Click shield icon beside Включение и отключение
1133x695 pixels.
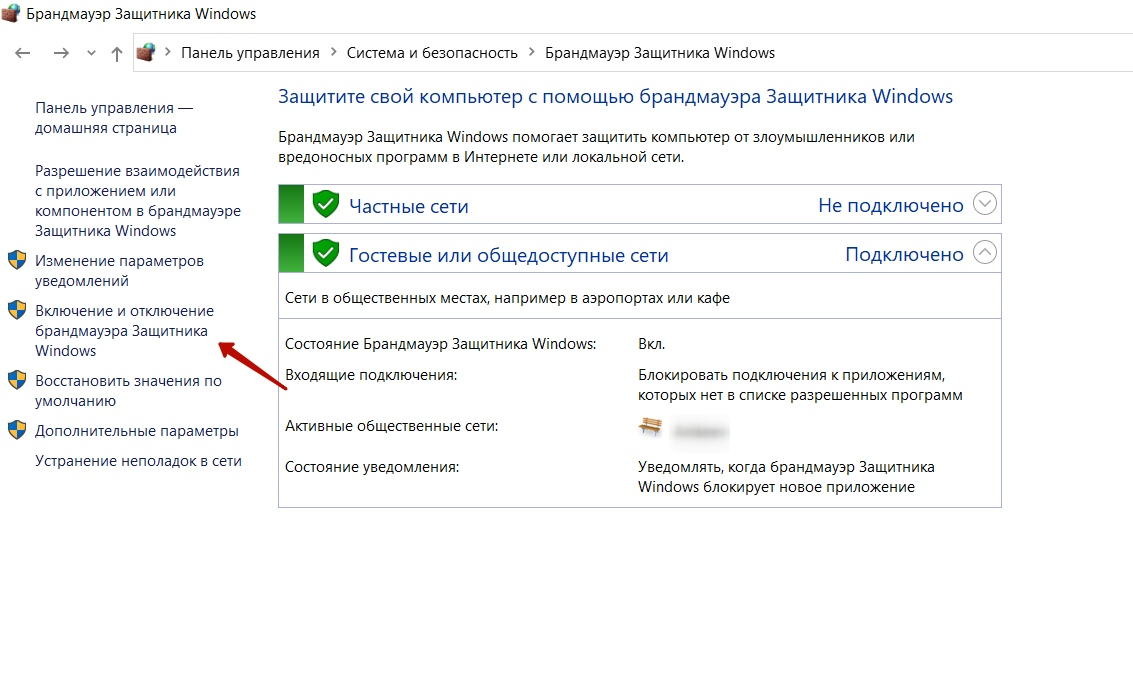tap(17, 310)
